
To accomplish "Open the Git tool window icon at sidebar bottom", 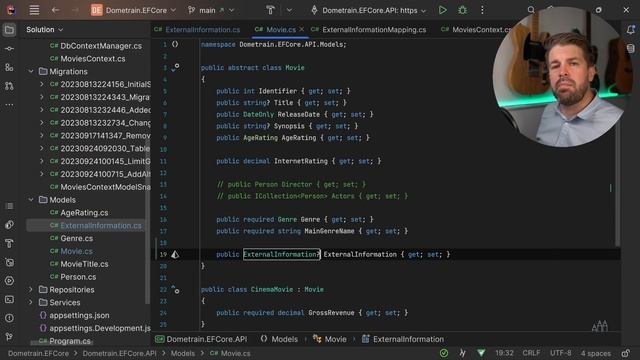I will point(9,337).
